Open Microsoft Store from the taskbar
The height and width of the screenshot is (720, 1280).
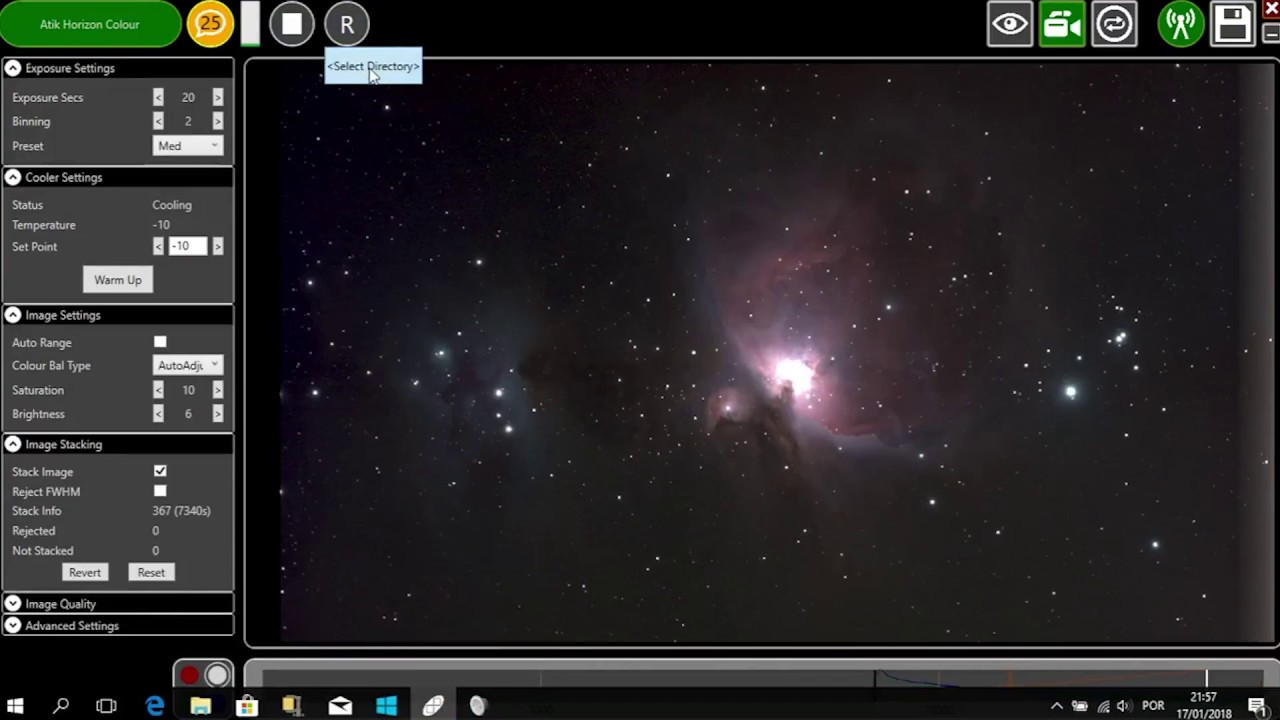tap(247, 706)
